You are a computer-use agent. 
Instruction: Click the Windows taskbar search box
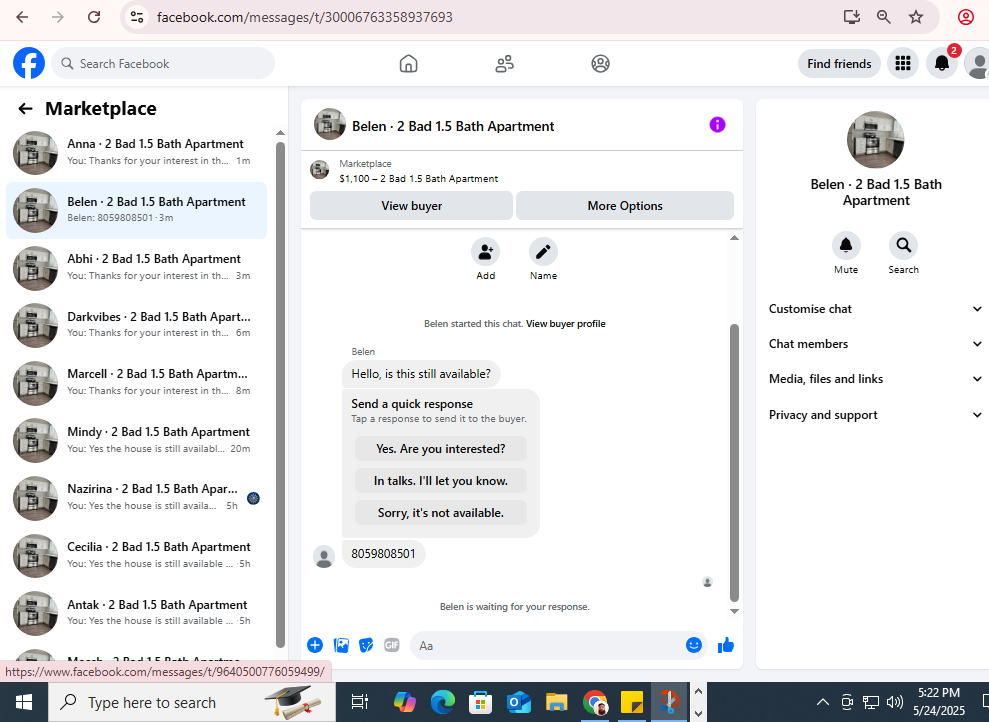click(x=192, y=702)
